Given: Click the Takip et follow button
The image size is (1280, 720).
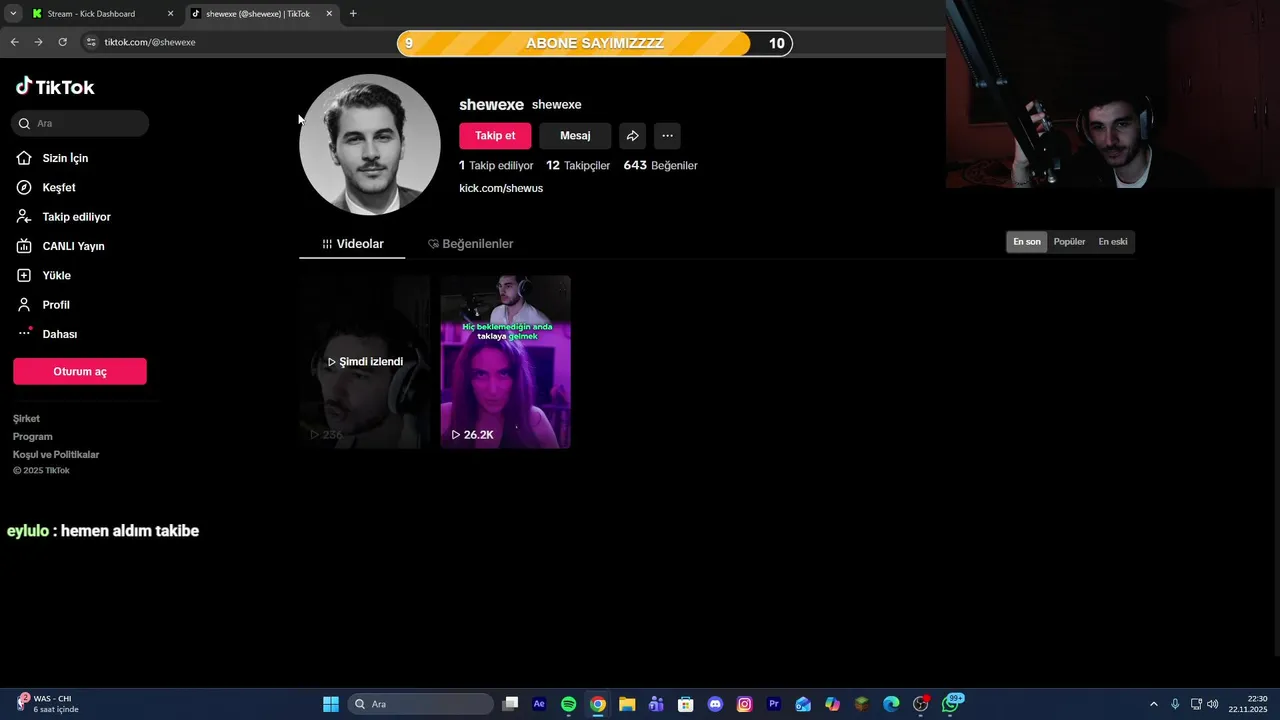Looking at the screenshot, I should 495,136.
